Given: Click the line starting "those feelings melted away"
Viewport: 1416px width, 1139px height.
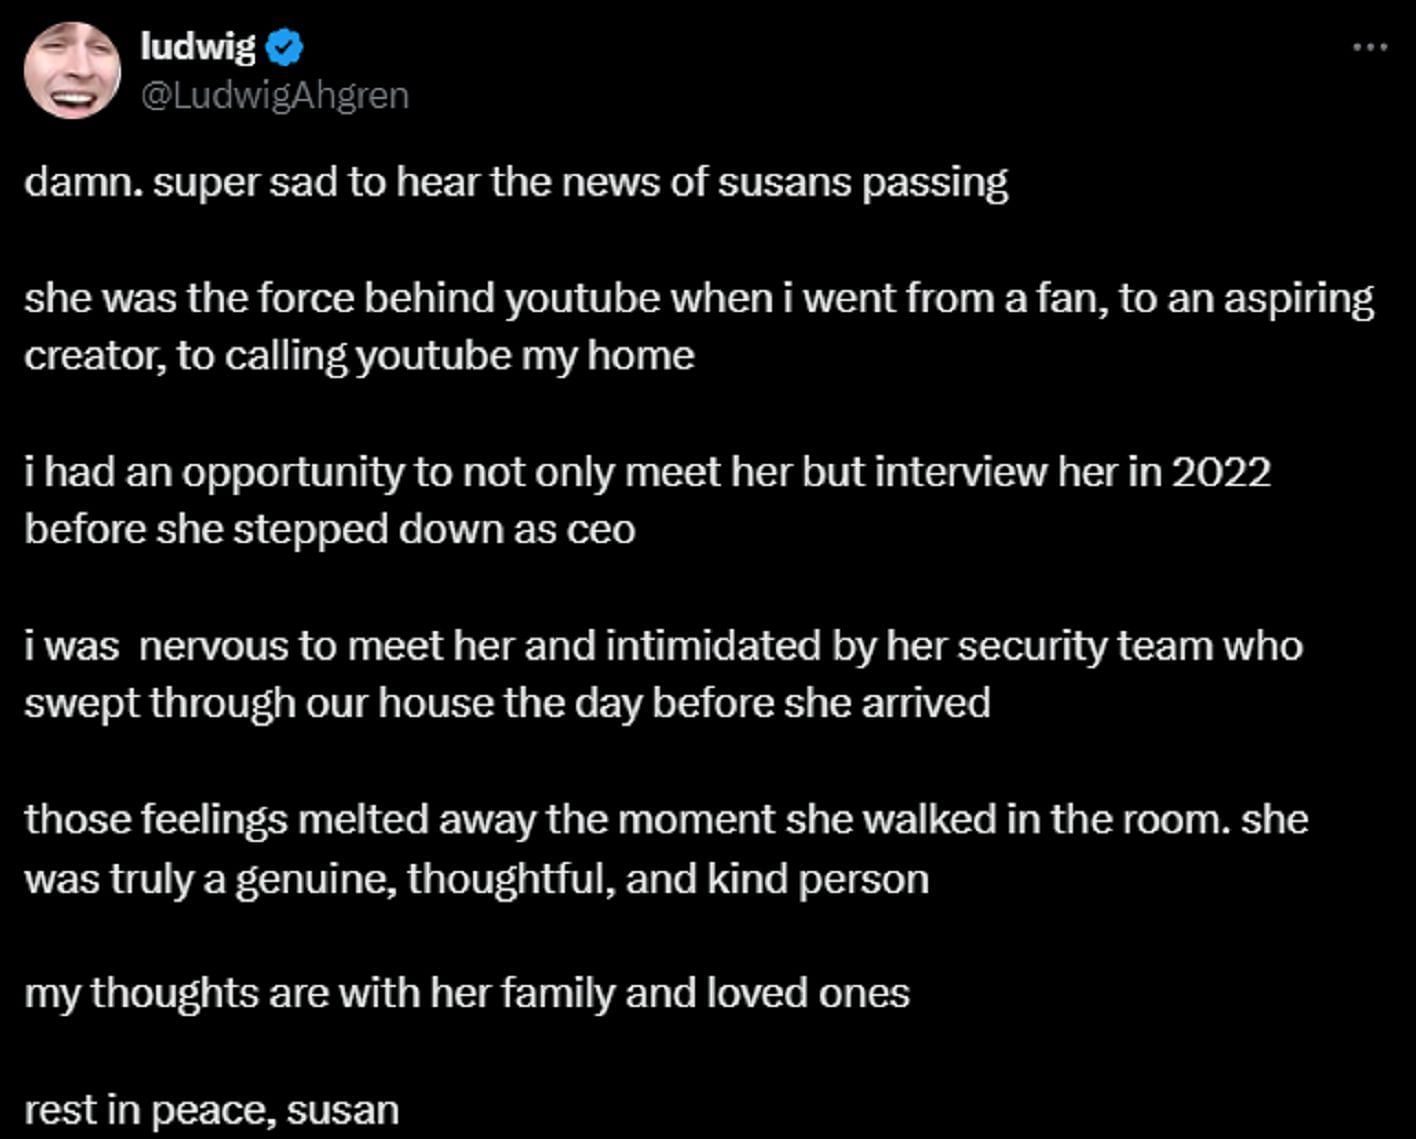Looking at the screenshot, I should (666, 820).
